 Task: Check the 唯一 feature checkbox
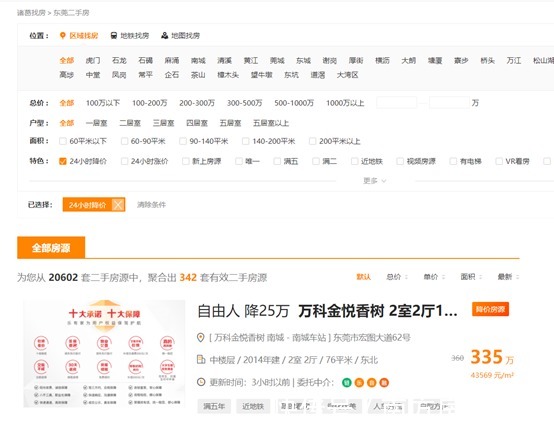(239, 162)
